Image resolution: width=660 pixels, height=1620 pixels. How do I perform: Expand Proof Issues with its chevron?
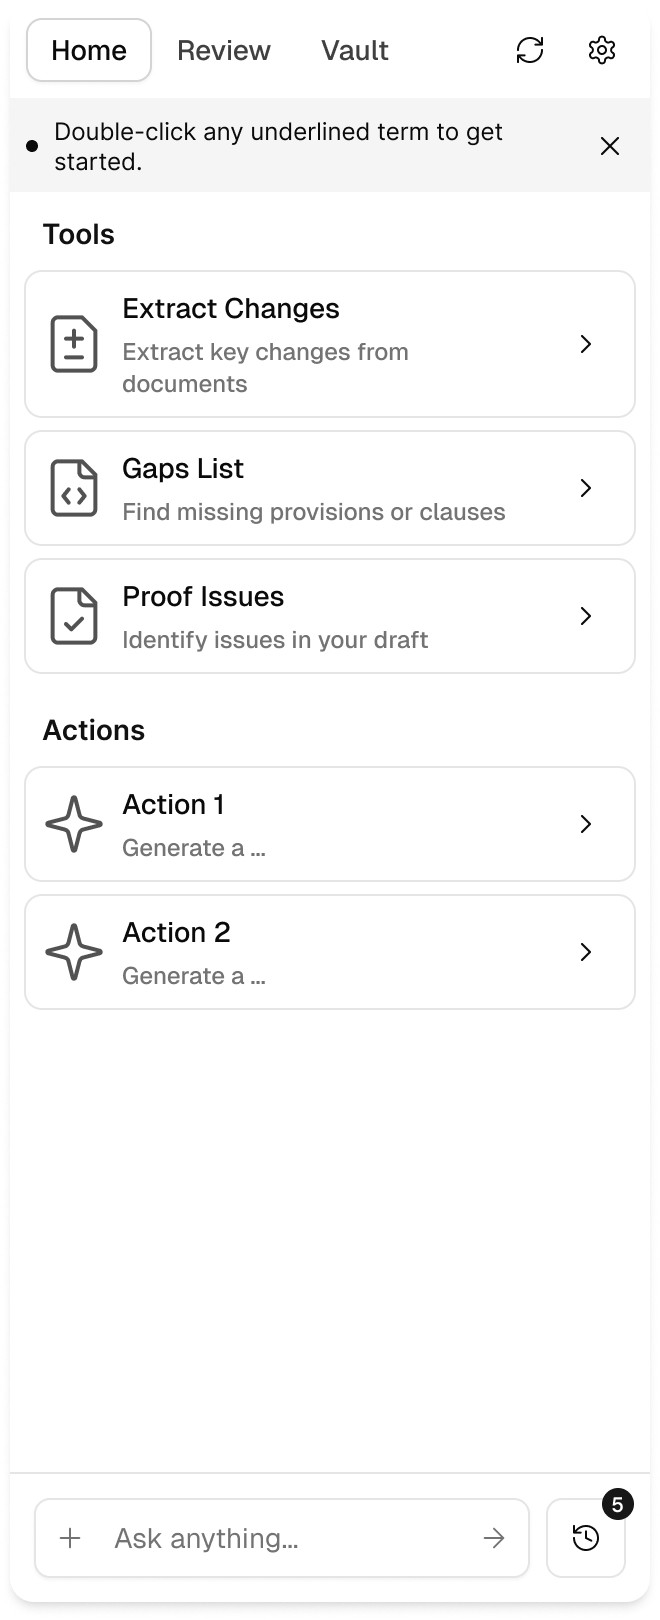[586, 616]
